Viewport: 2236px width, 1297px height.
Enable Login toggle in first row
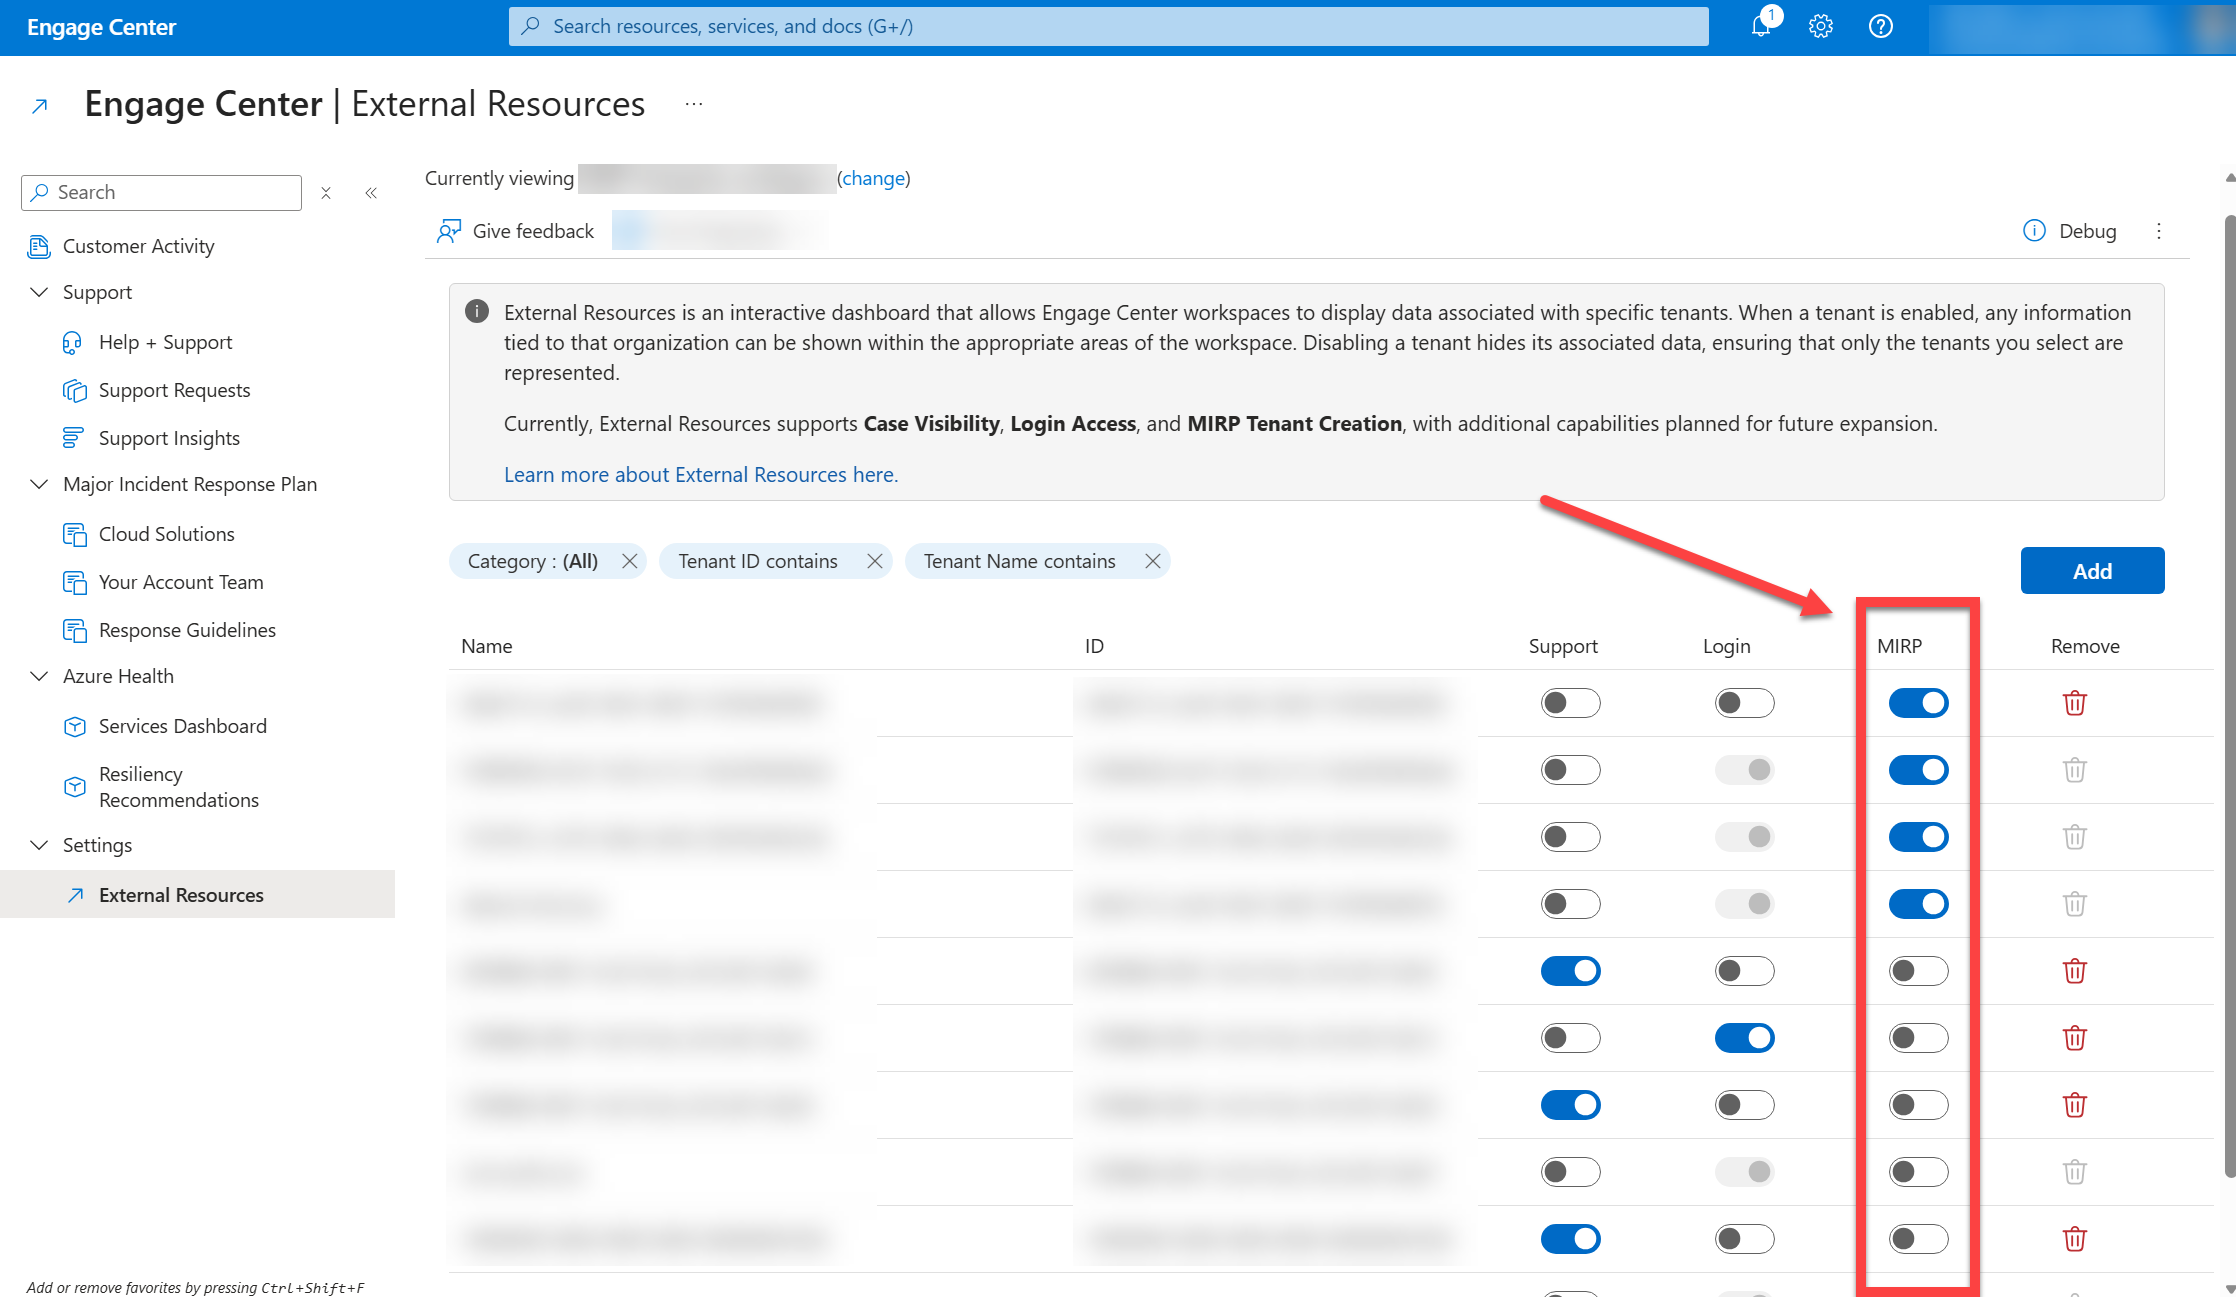click(x=1745, y=703)
